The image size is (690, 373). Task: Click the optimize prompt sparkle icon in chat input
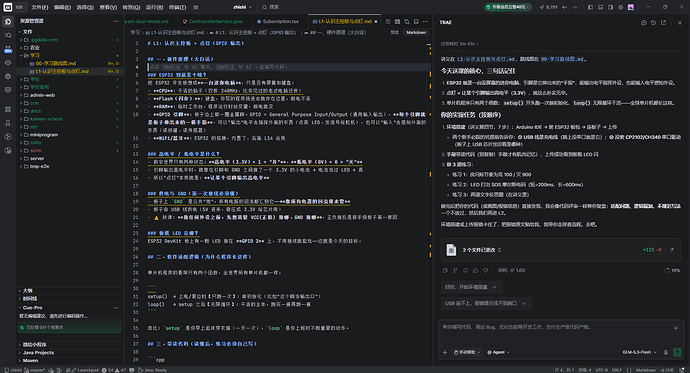[x=676, y=328]
